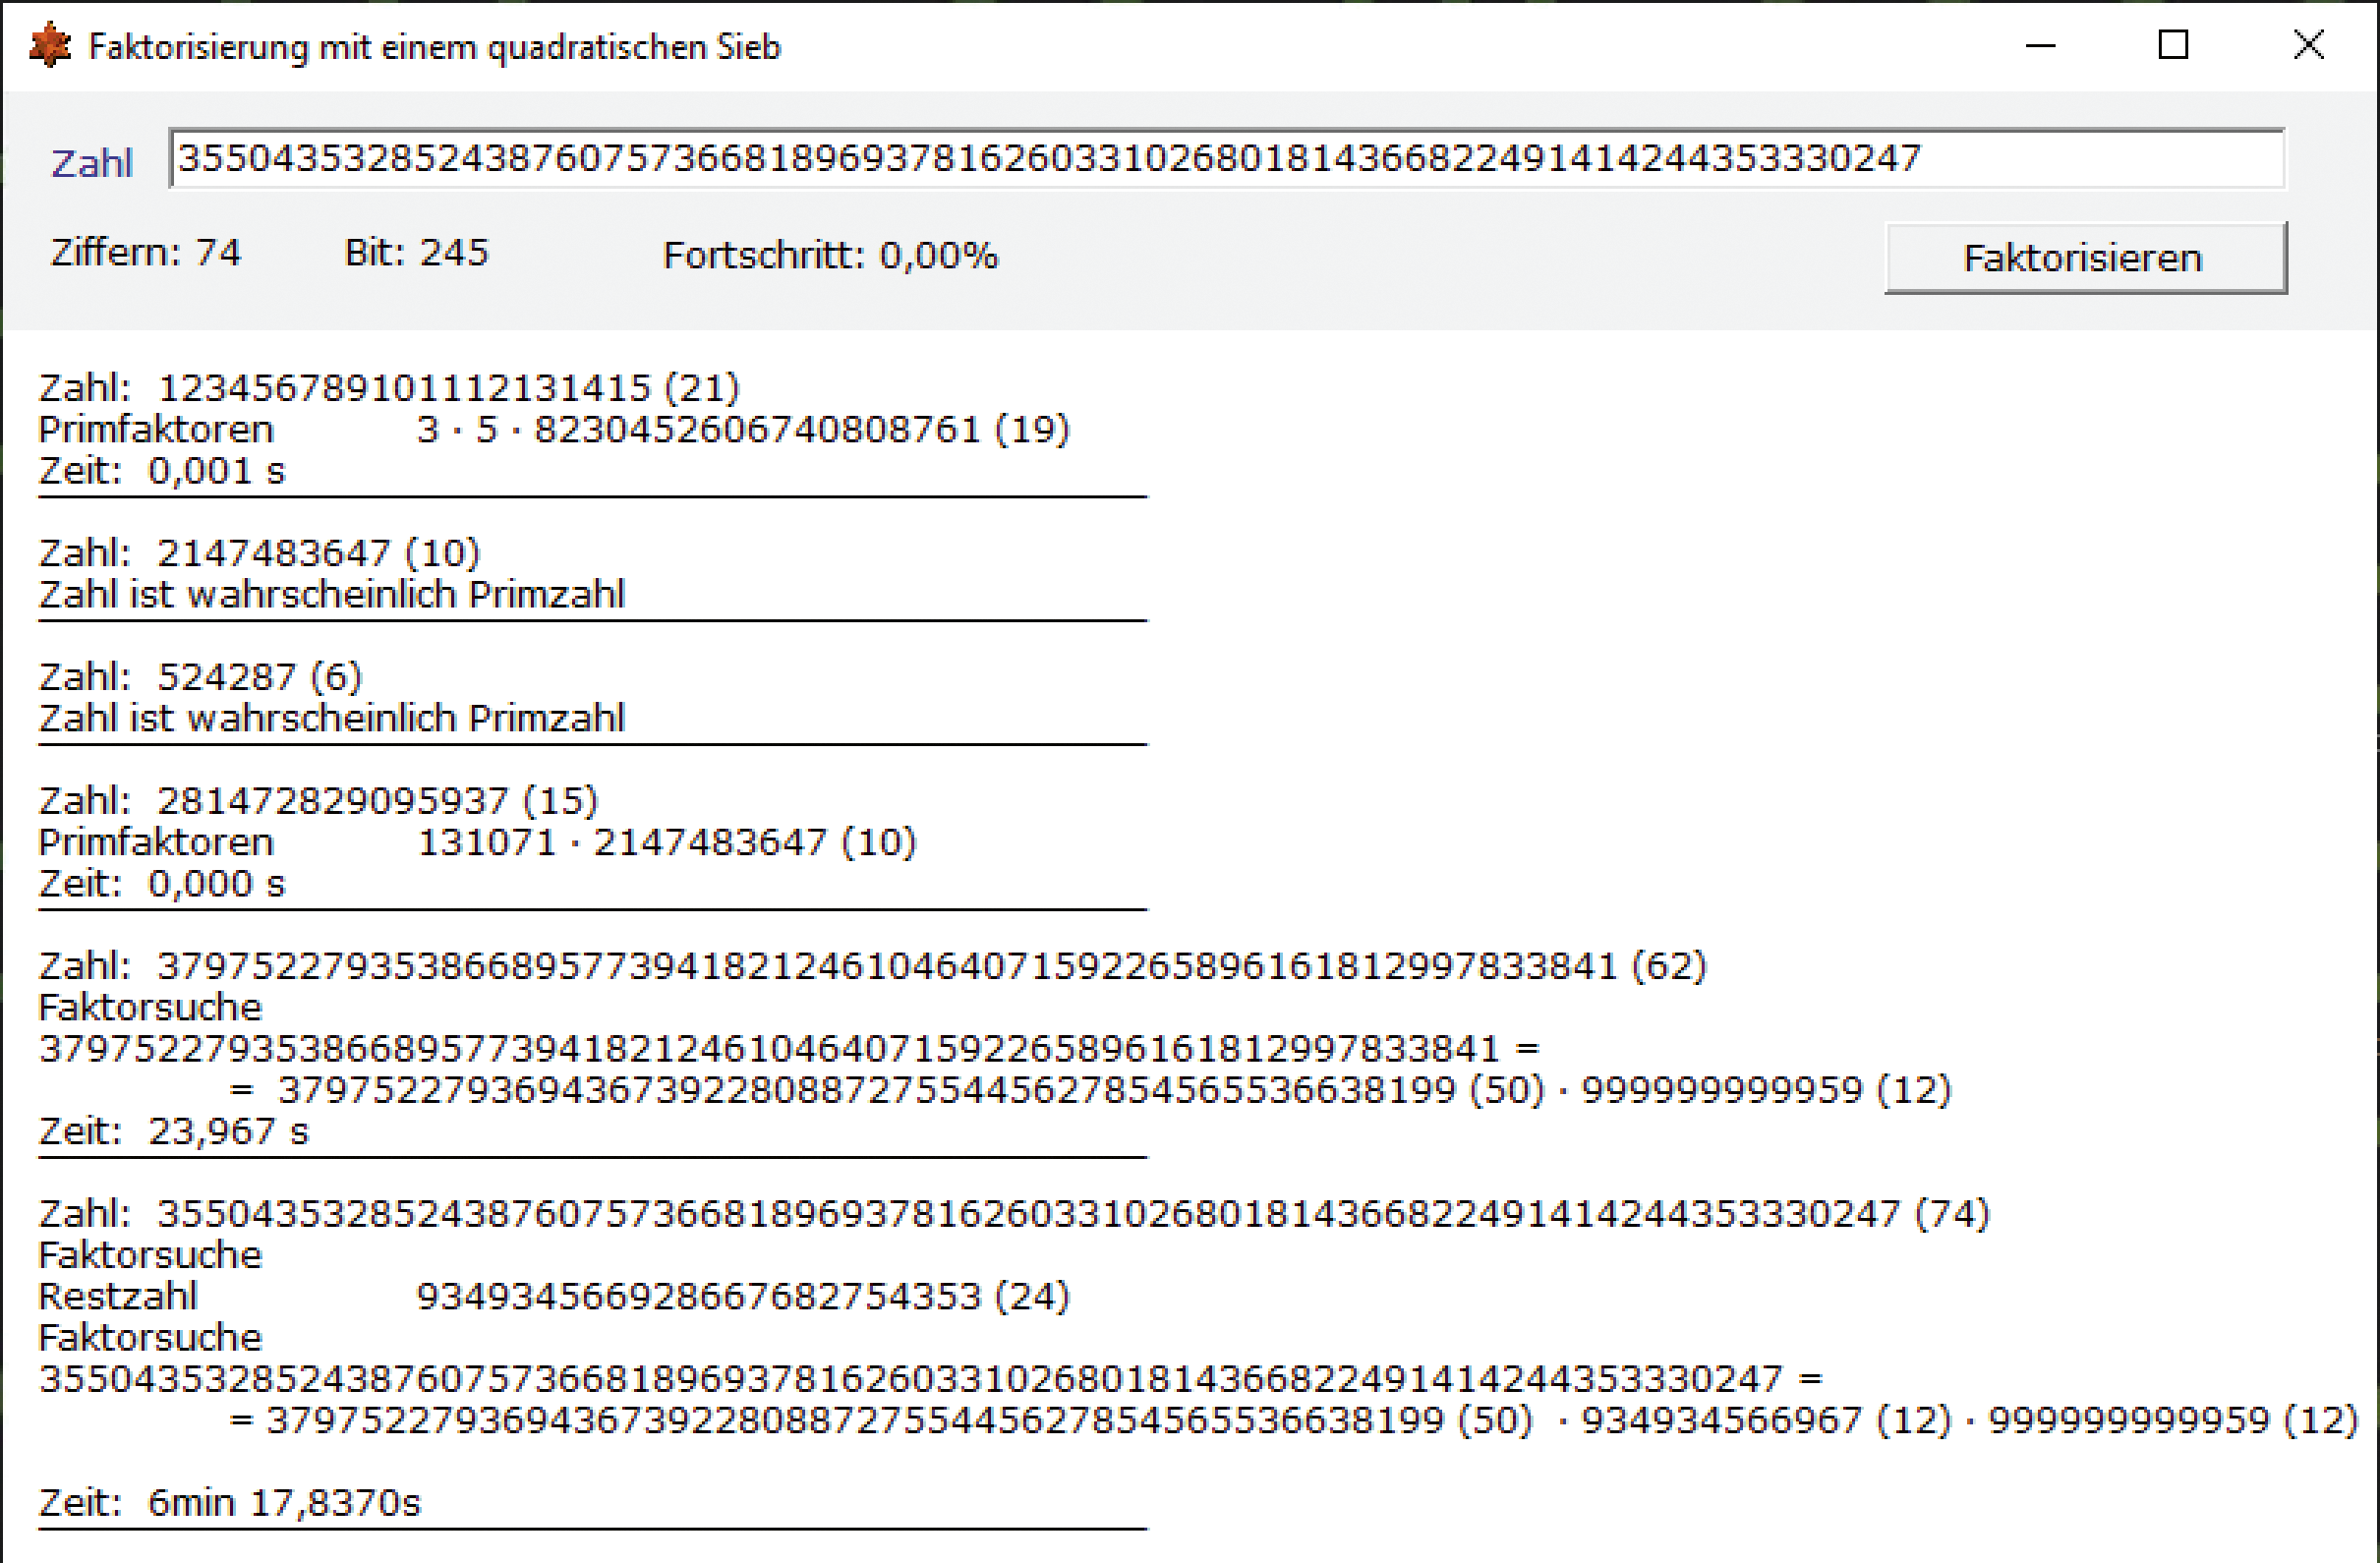Viewport: 2380px width, 1563px height.
Task: Click the Faktorisieren button
Action: click(x=2084, y=258)
